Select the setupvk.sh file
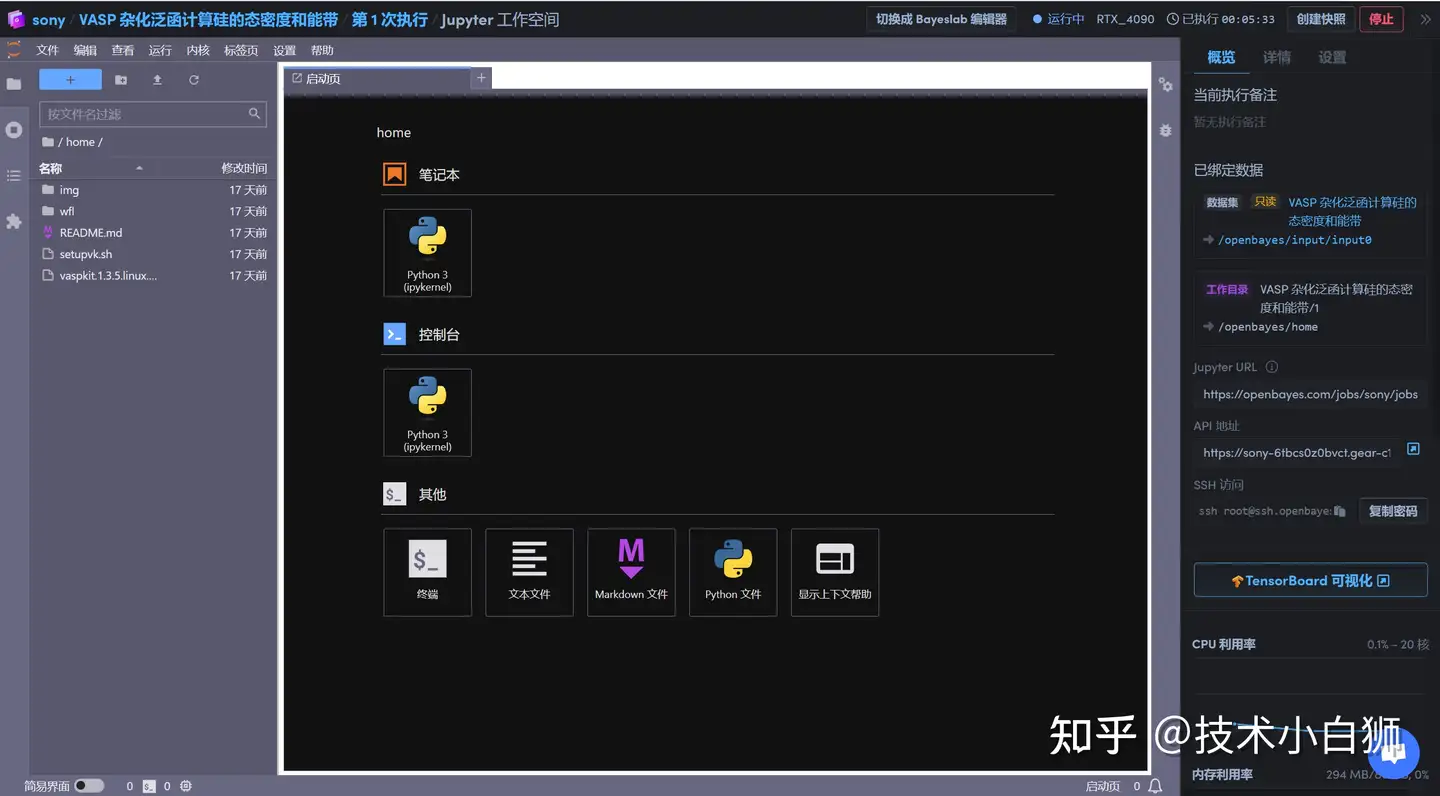This screenshot has height=796, width=1440. [x=153, y=254]
